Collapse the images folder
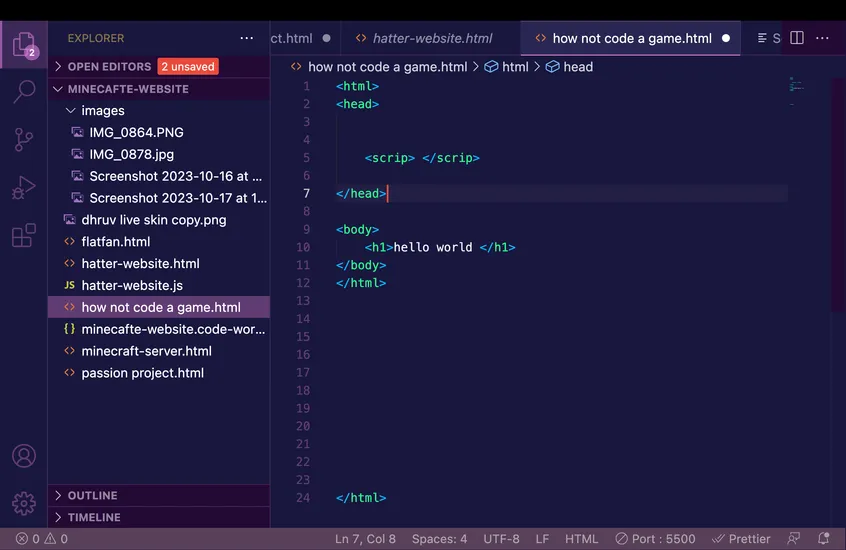Image resolution: width=846 pixels, height=550 pixels. tap(102, 111)
